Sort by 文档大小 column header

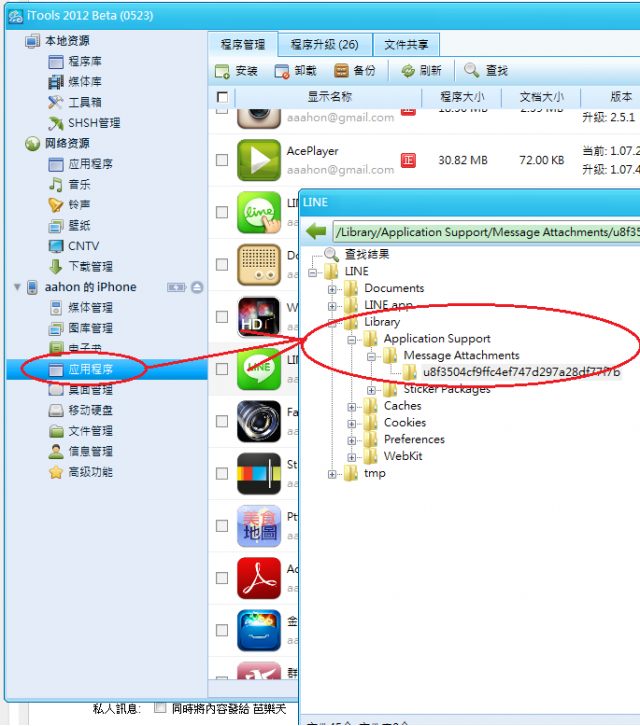541,97
